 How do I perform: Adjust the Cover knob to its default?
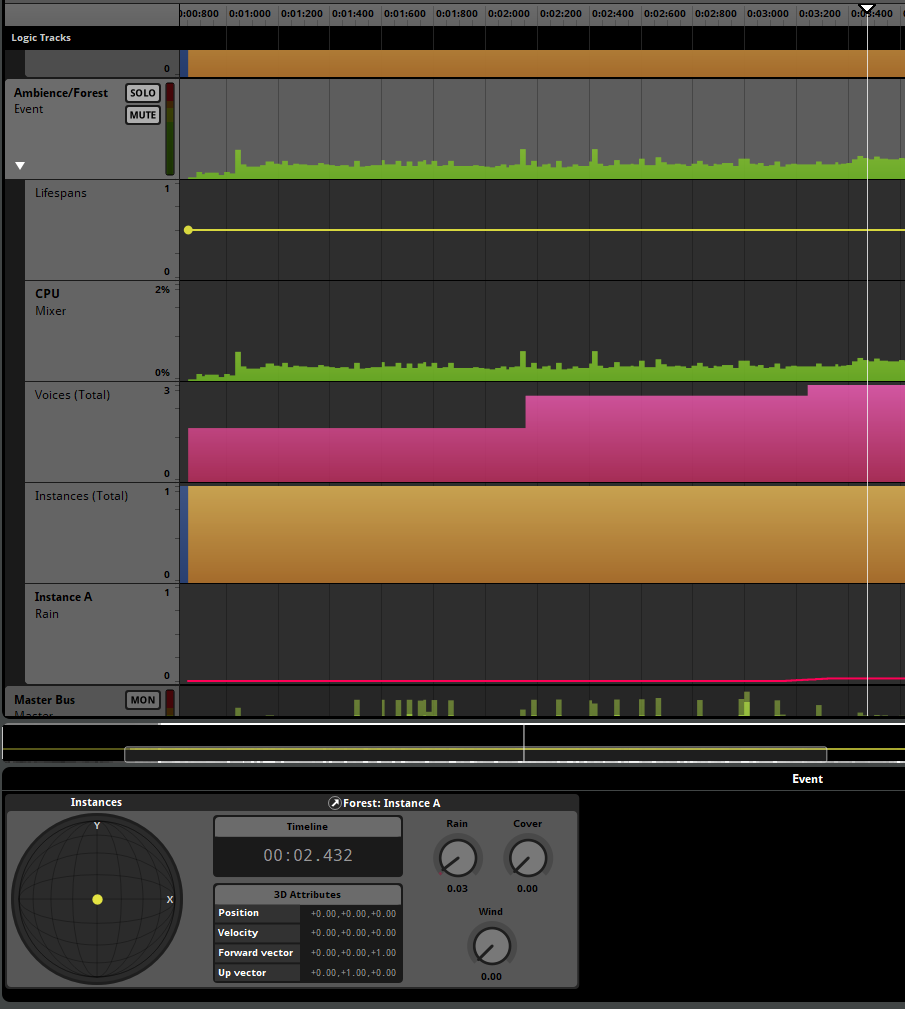[528, 858]
